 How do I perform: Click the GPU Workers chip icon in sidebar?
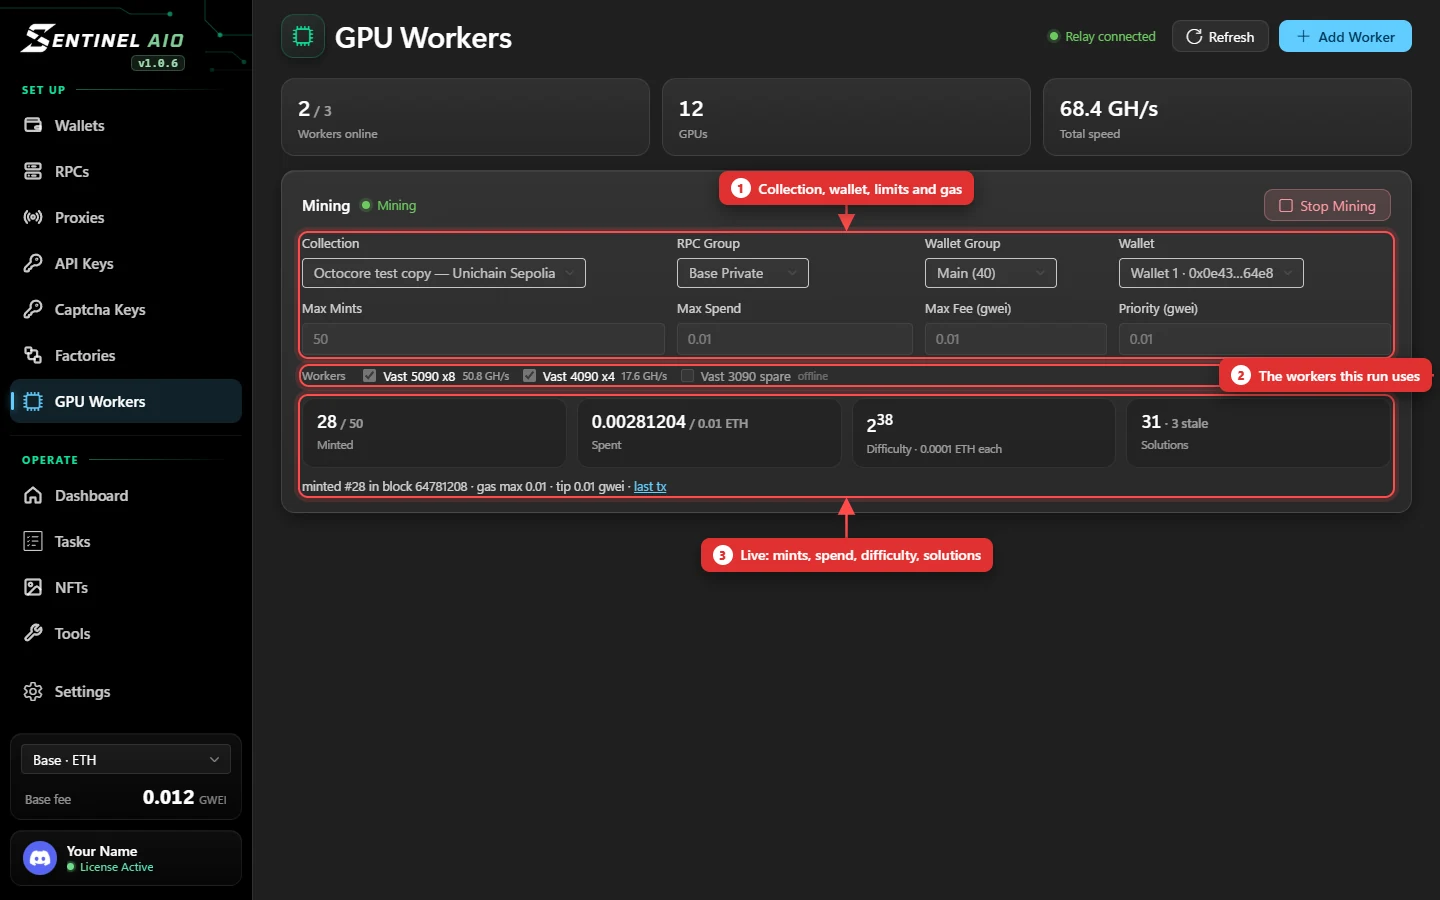click(33, 401)
